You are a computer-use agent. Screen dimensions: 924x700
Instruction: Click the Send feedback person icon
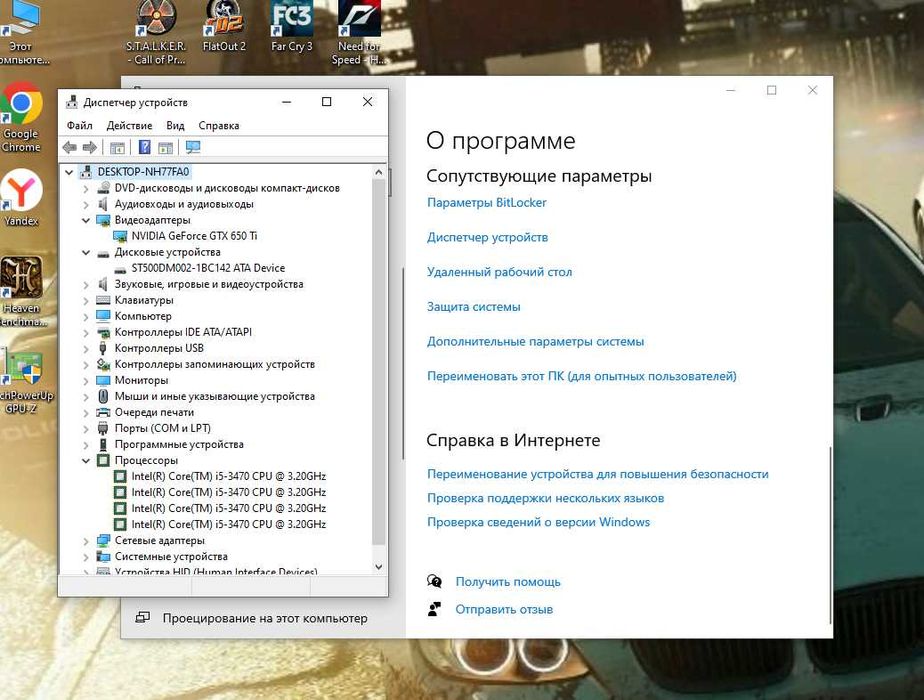pyautogui.click(x=434, y=609)
